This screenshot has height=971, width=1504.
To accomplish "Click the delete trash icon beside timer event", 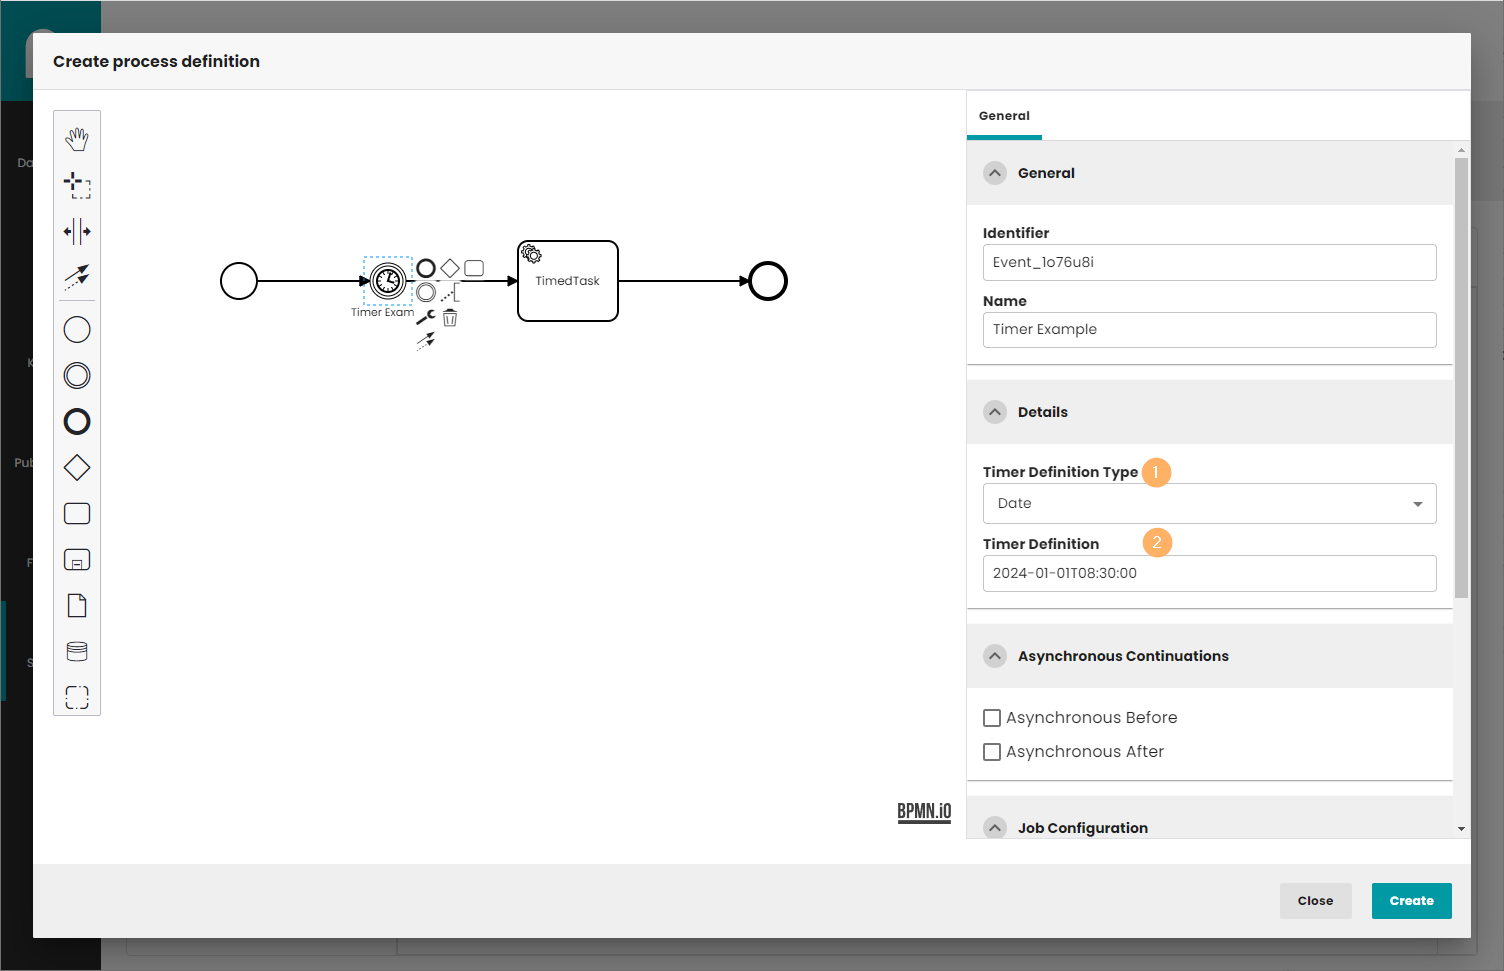I will click(x=450, y=318).
